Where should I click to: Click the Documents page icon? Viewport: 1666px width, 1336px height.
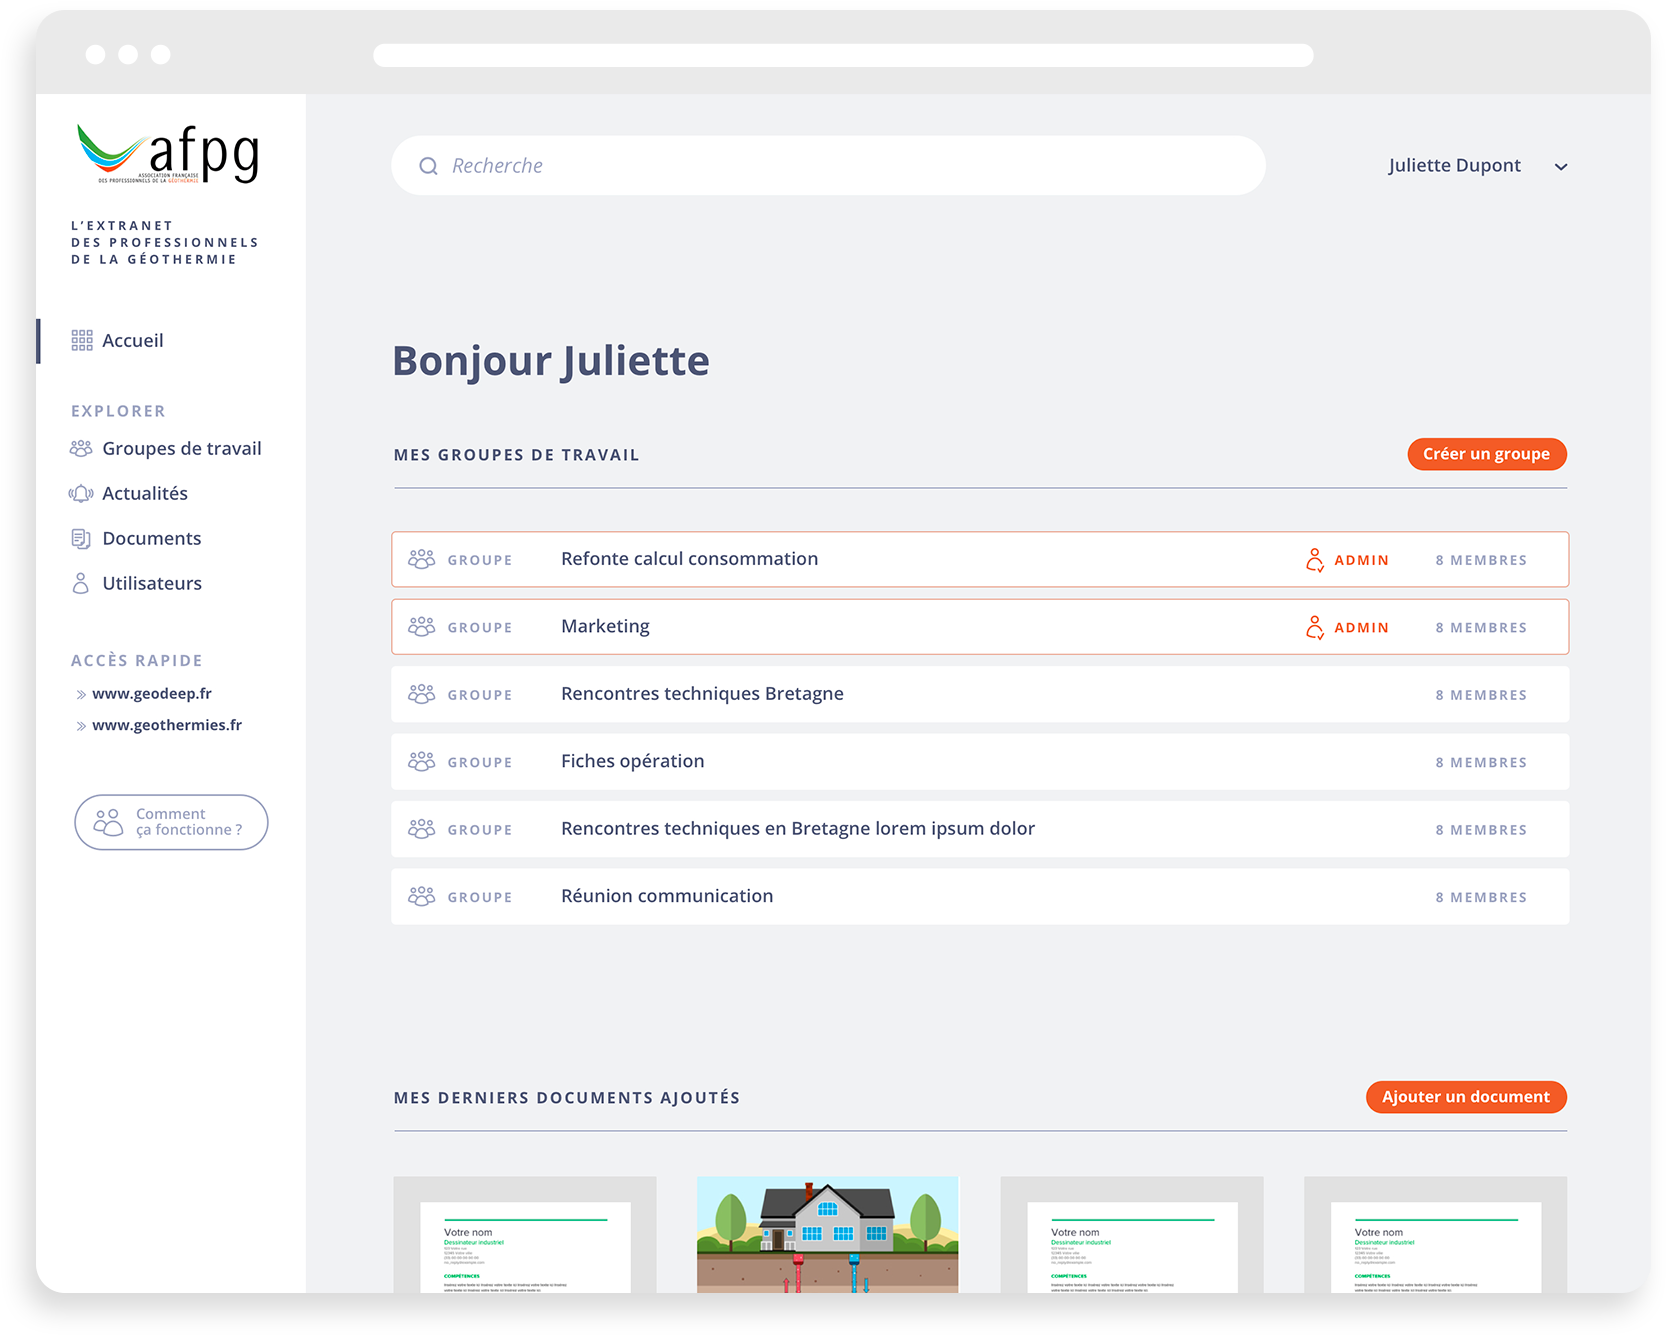pyautogui.click(x=81, y=539)
